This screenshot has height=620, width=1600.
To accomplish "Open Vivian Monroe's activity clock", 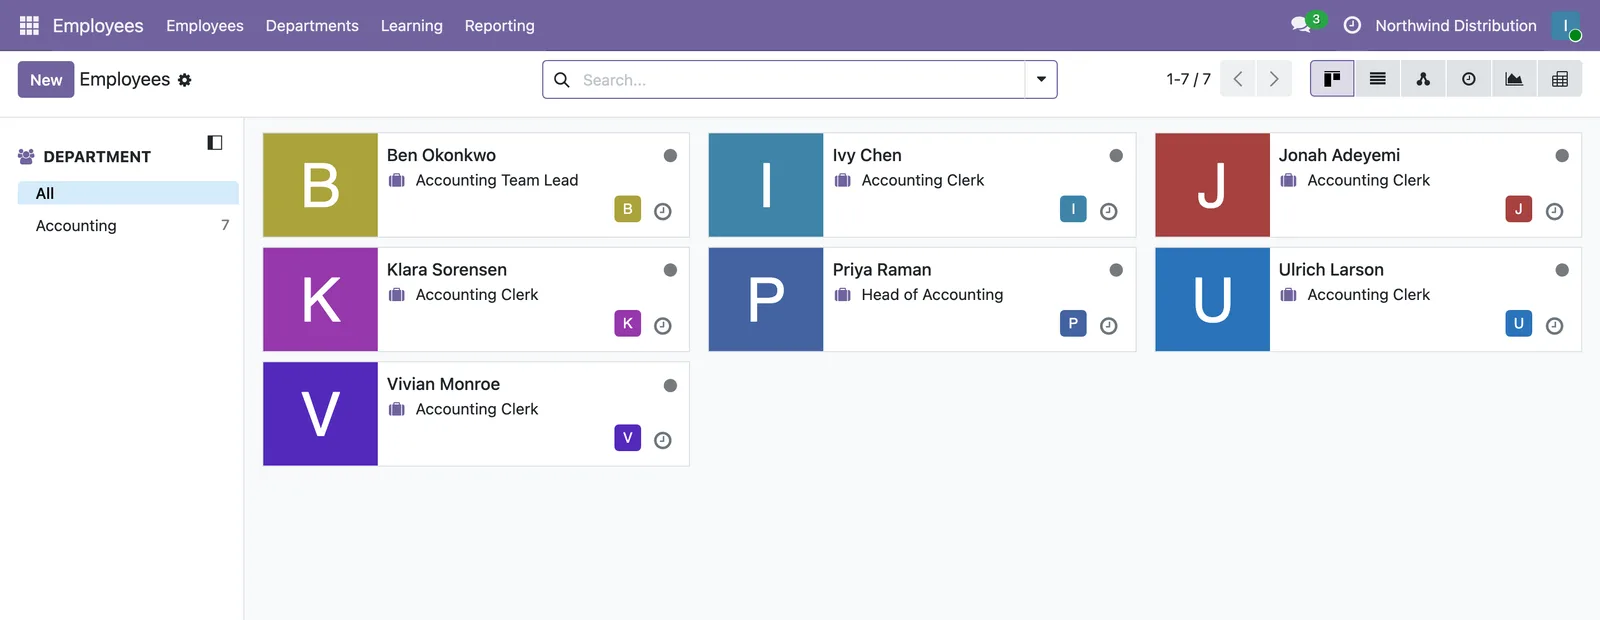I will pyautogui.click(x=663, y=440).
